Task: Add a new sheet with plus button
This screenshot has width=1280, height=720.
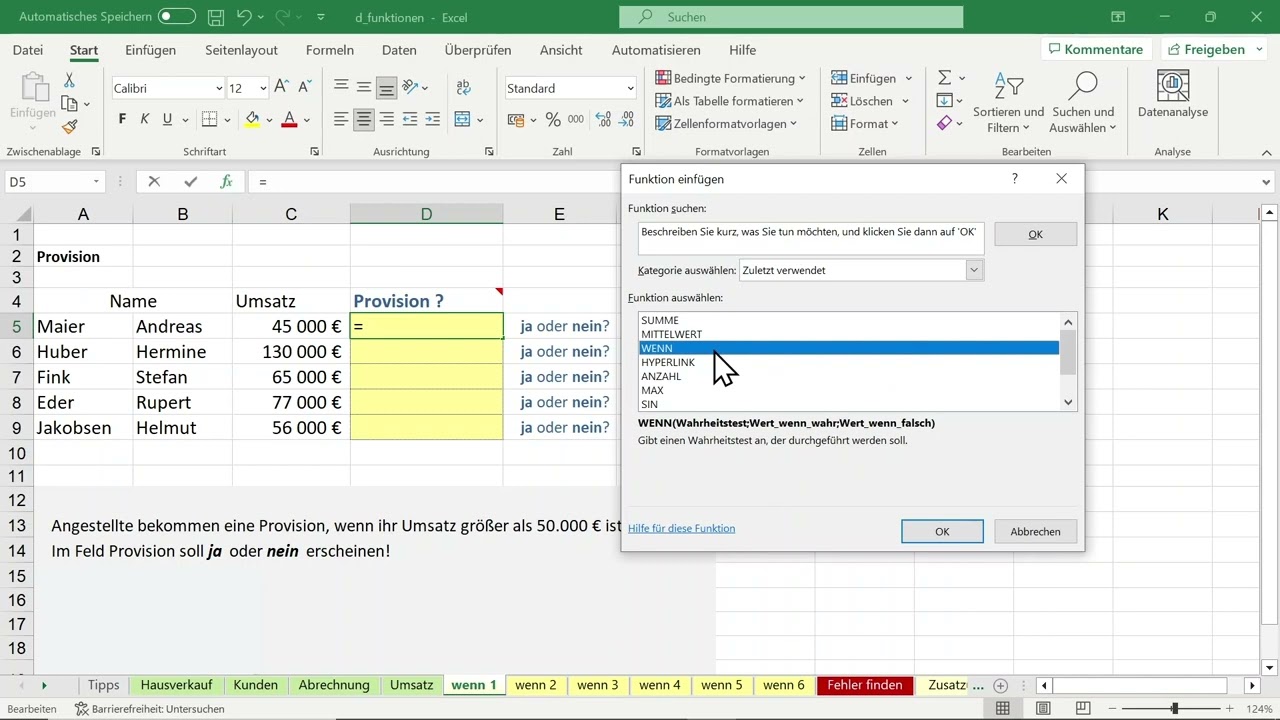Action: [1001, 685]
